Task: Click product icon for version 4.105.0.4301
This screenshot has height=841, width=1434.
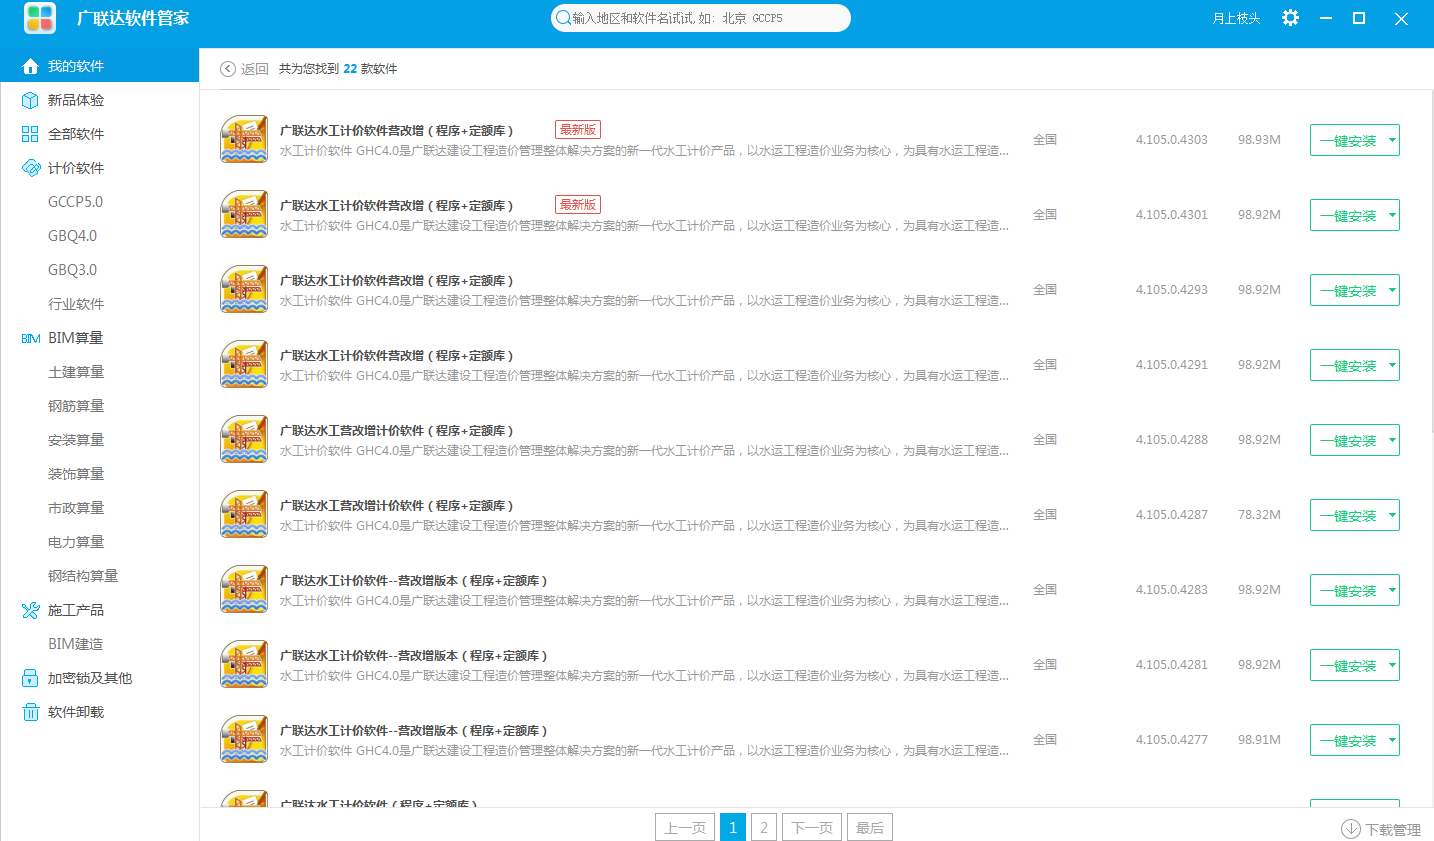Action: pyautogui.click(x=244, y=214)
